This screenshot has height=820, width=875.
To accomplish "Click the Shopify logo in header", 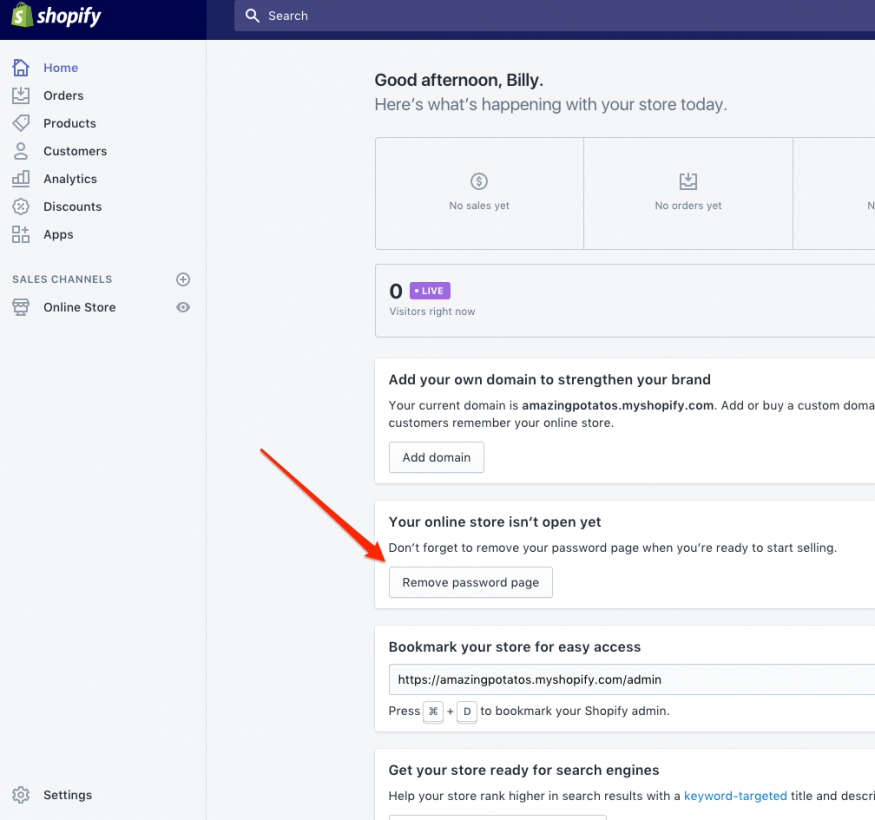I will [x=56, y=17].
